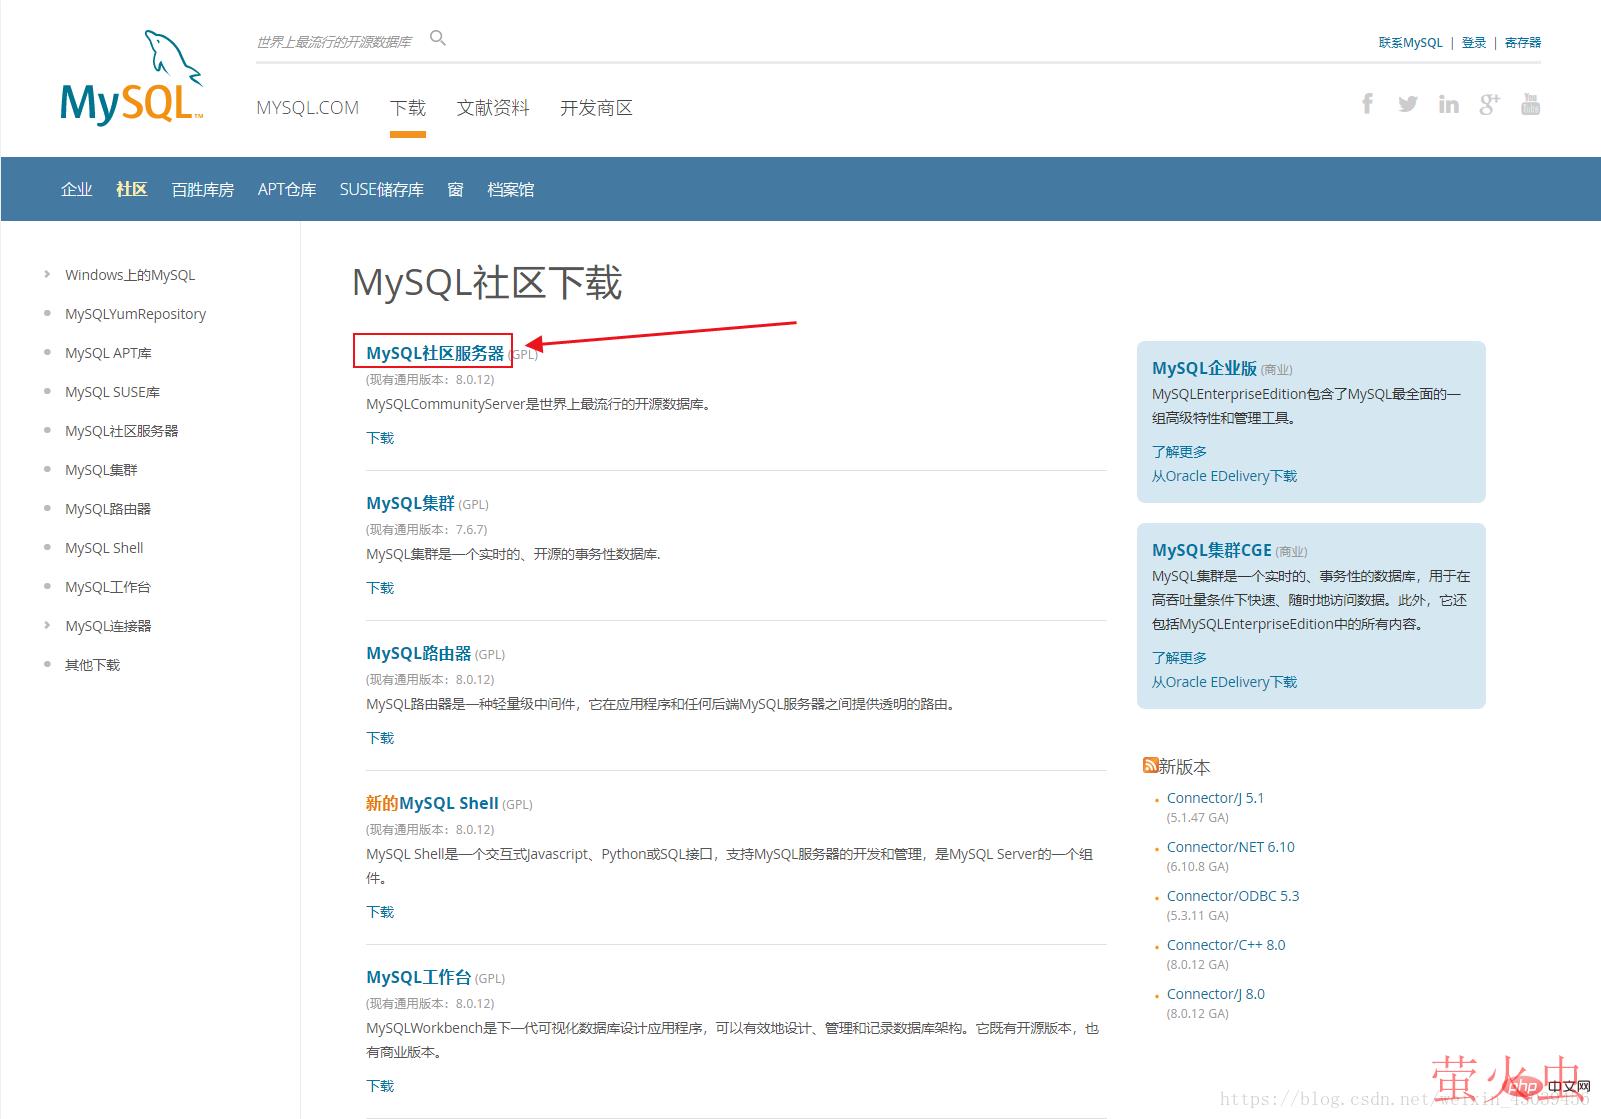The image size is (1601, 1119).
Task: Click the search magnifier icon
Action: [x=437, y=38]
